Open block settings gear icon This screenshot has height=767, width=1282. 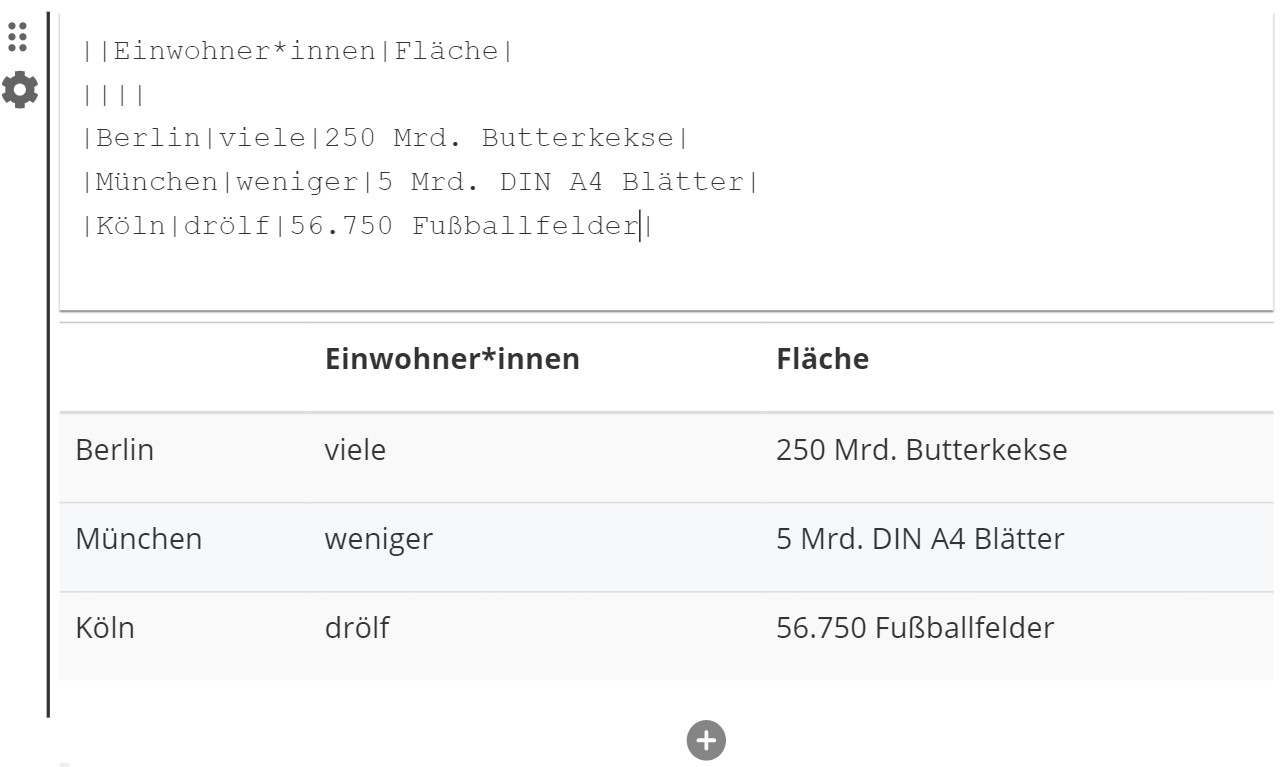click(19, 90)
